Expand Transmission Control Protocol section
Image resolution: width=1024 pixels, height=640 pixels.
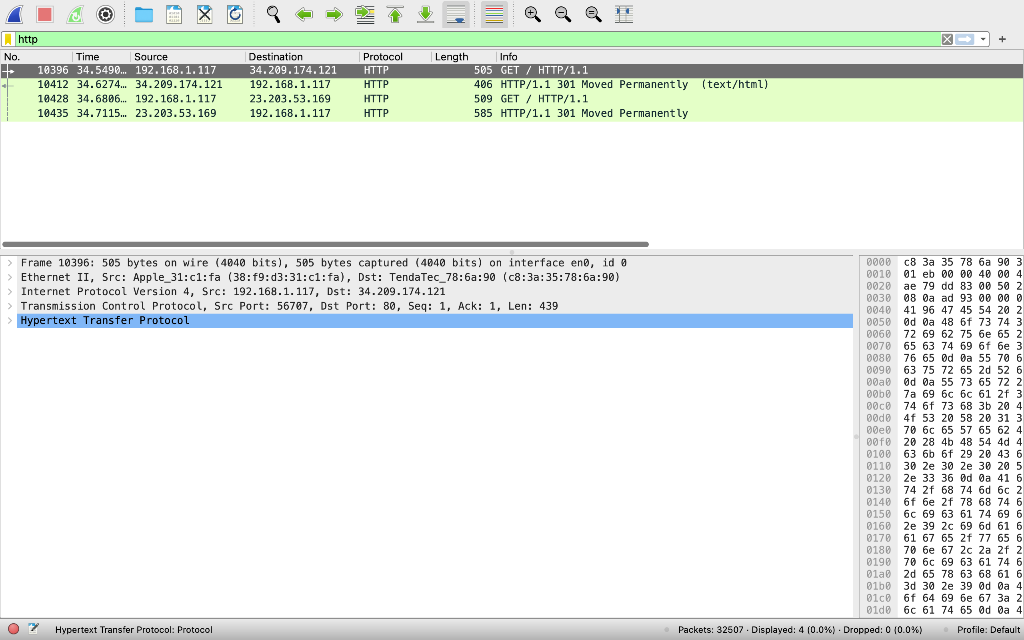[x=10, y=306]
